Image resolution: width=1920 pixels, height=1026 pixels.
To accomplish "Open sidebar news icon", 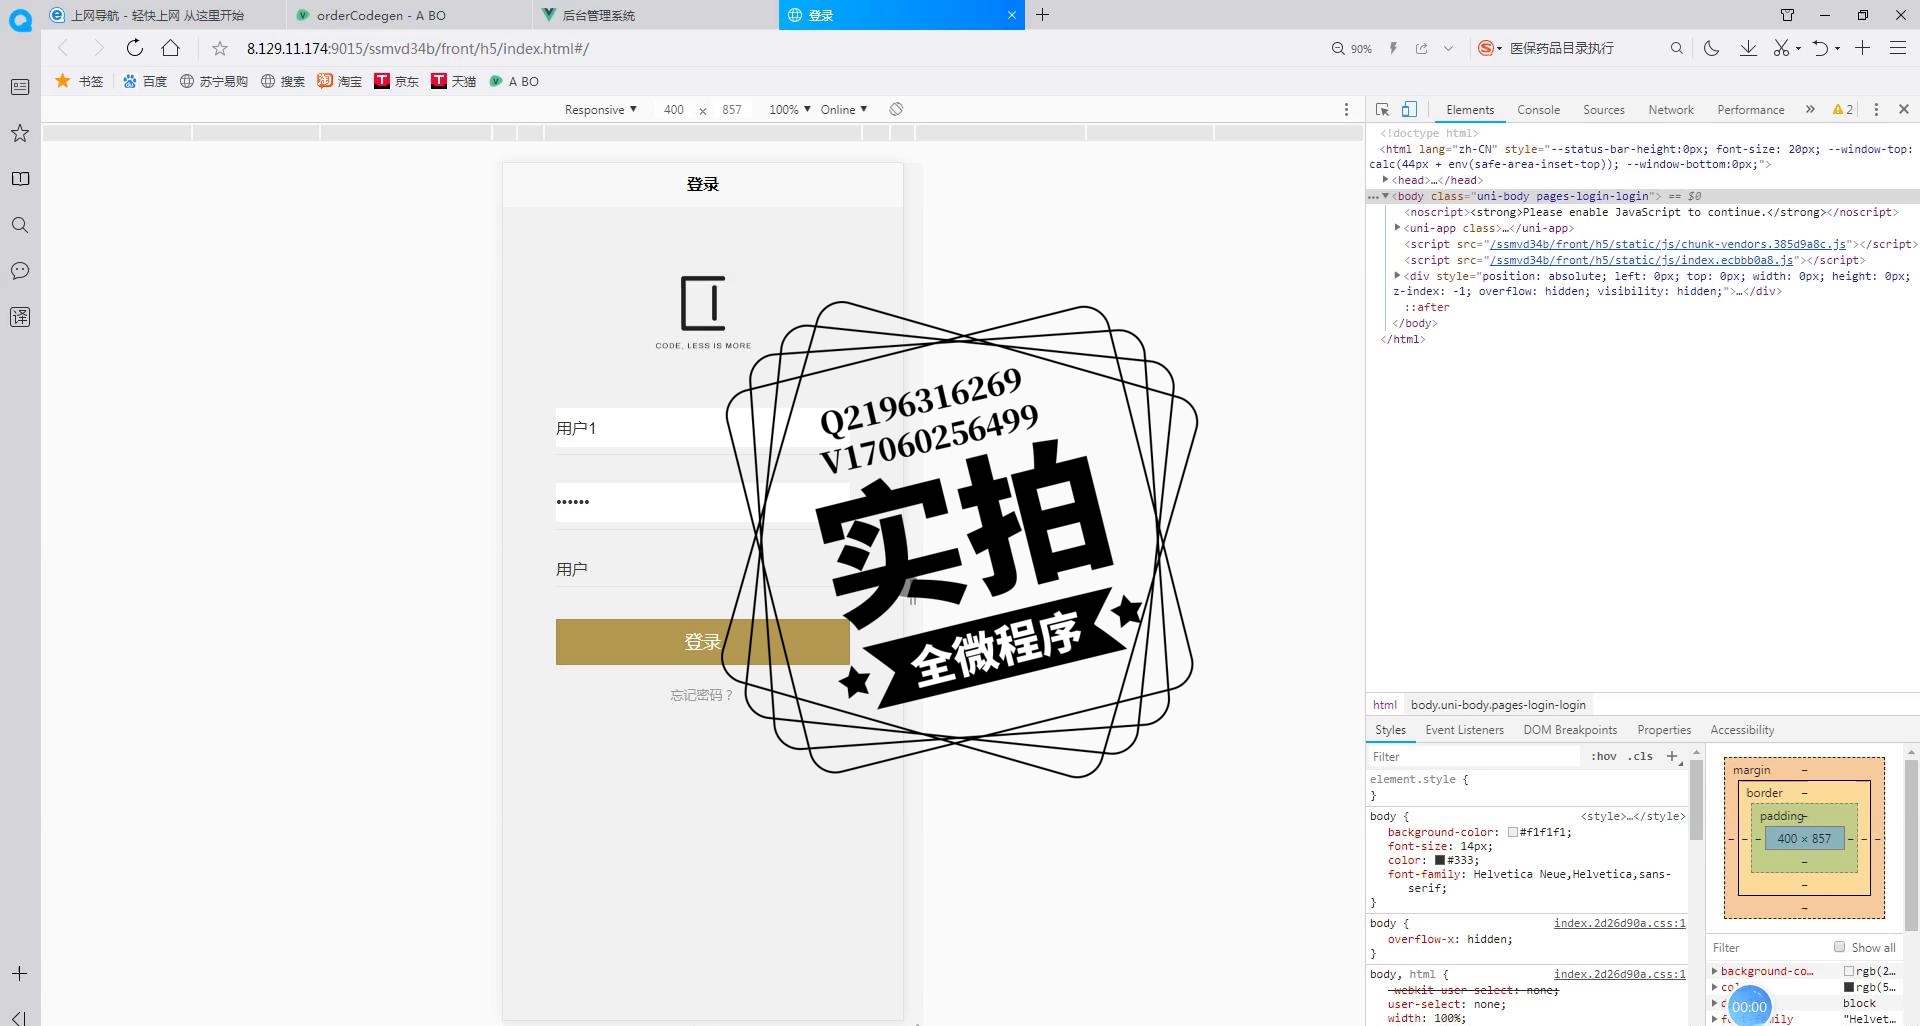I will point(20,87).
